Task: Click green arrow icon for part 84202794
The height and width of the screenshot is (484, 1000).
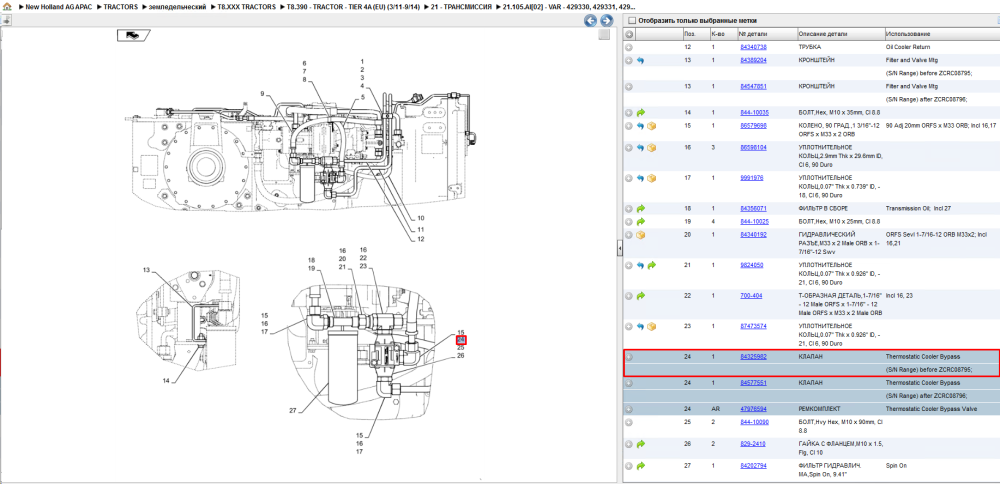Action: 640,466
